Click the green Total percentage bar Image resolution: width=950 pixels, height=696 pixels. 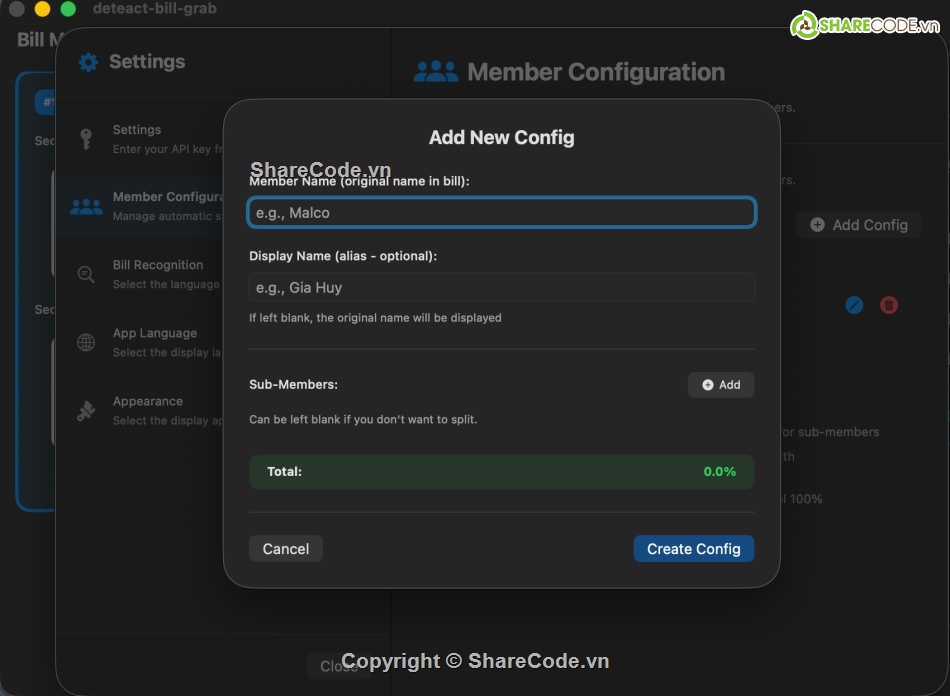click(x=501, y=471)
